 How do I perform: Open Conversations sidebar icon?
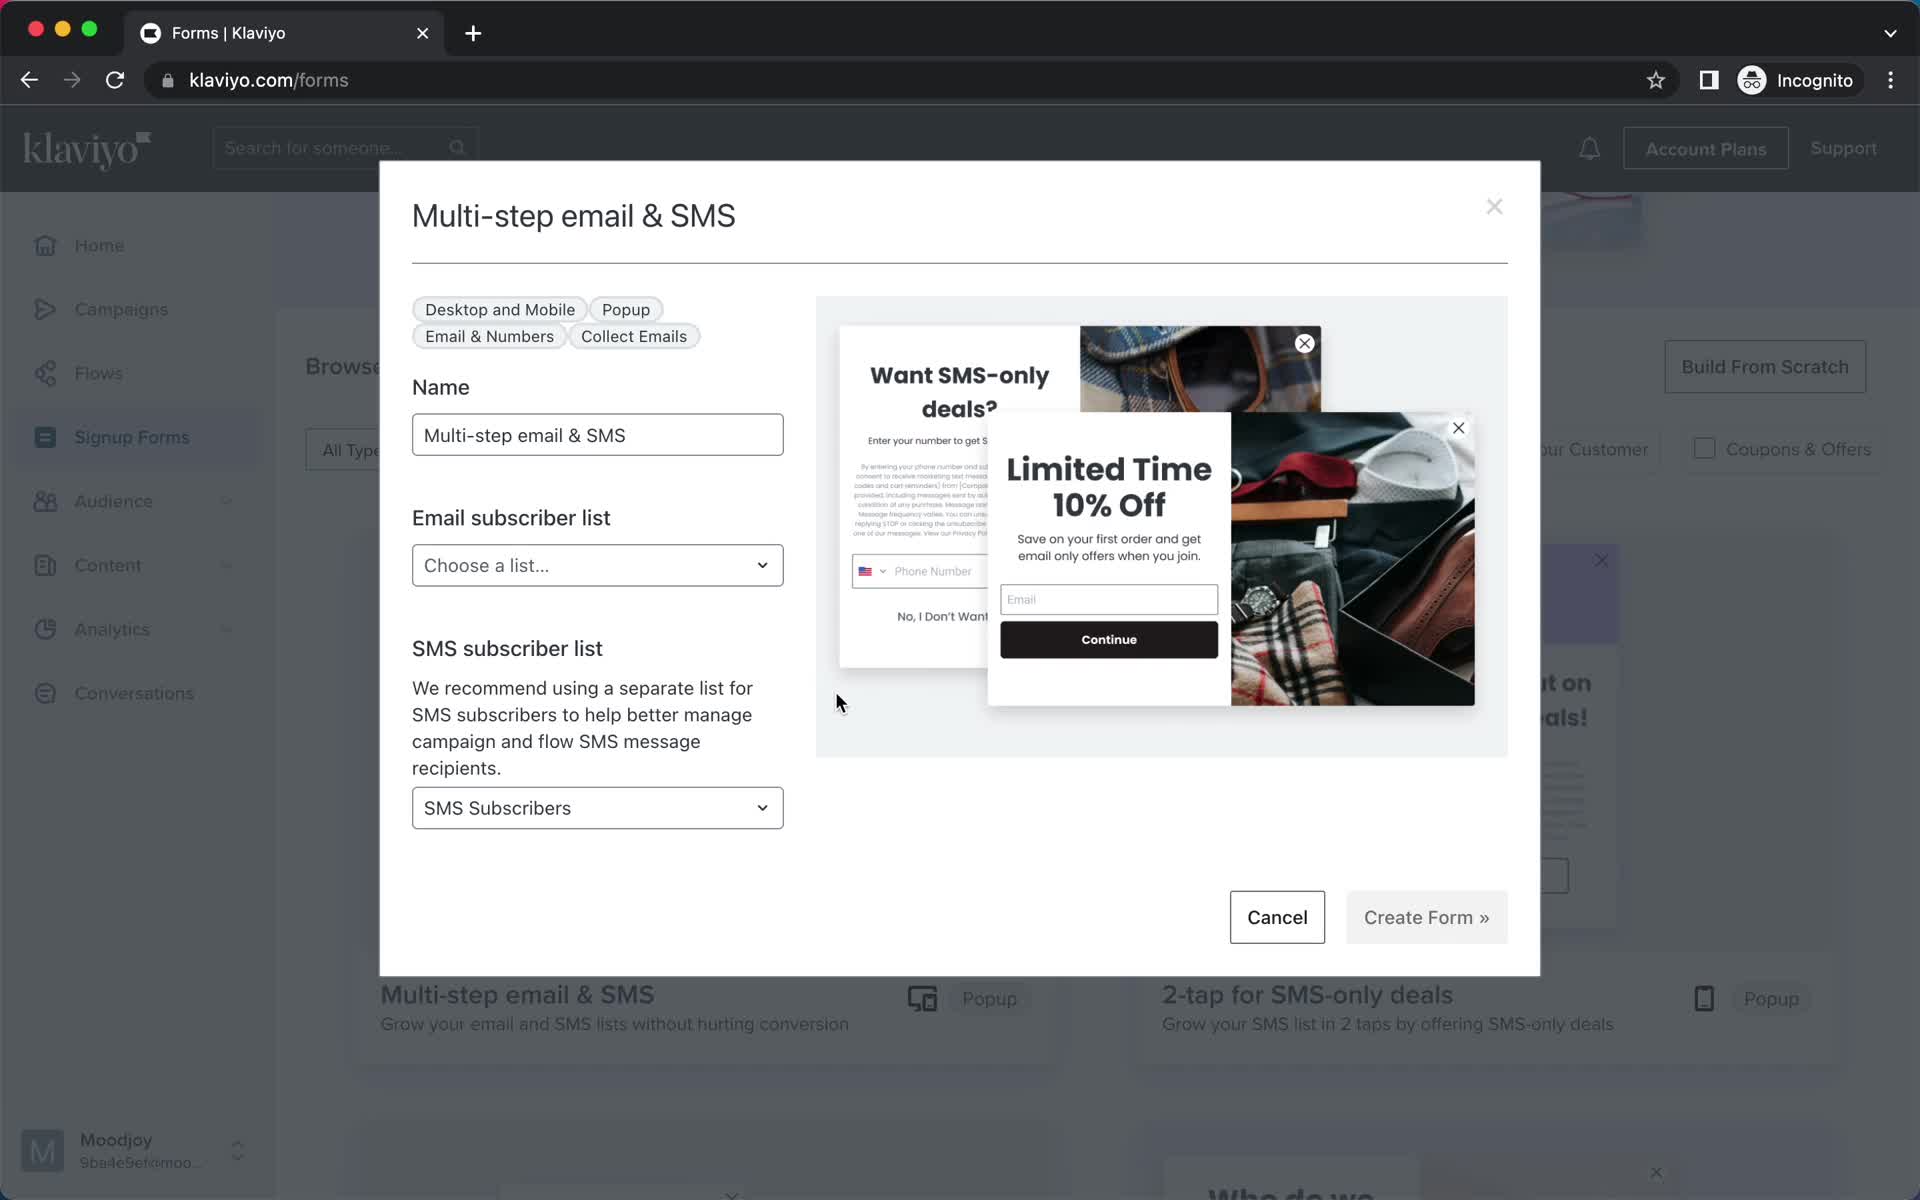click(x=46, y=693)
